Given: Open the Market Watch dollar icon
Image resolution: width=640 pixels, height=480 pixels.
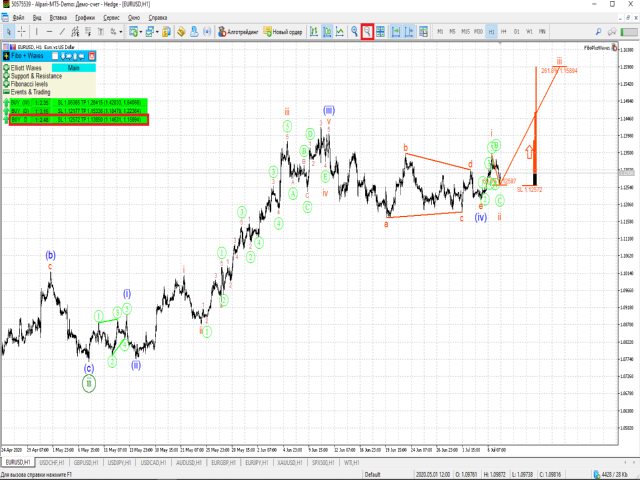Looking at the screenshot, I should [166, 31].
